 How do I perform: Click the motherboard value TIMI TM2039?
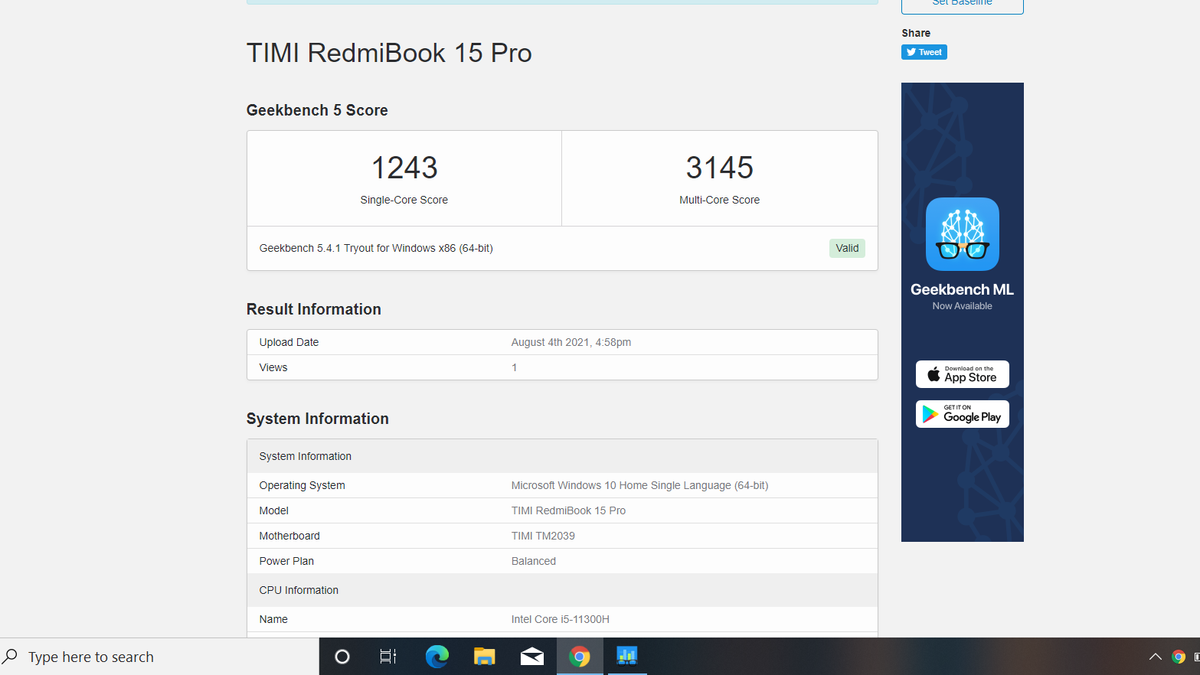coord(543,536)
